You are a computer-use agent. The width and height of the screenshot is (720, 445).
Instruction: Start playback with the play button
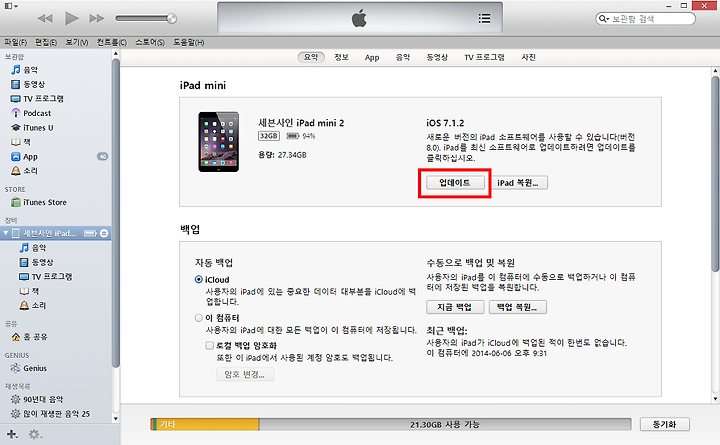pyautogui.click(x=71, y=18)
